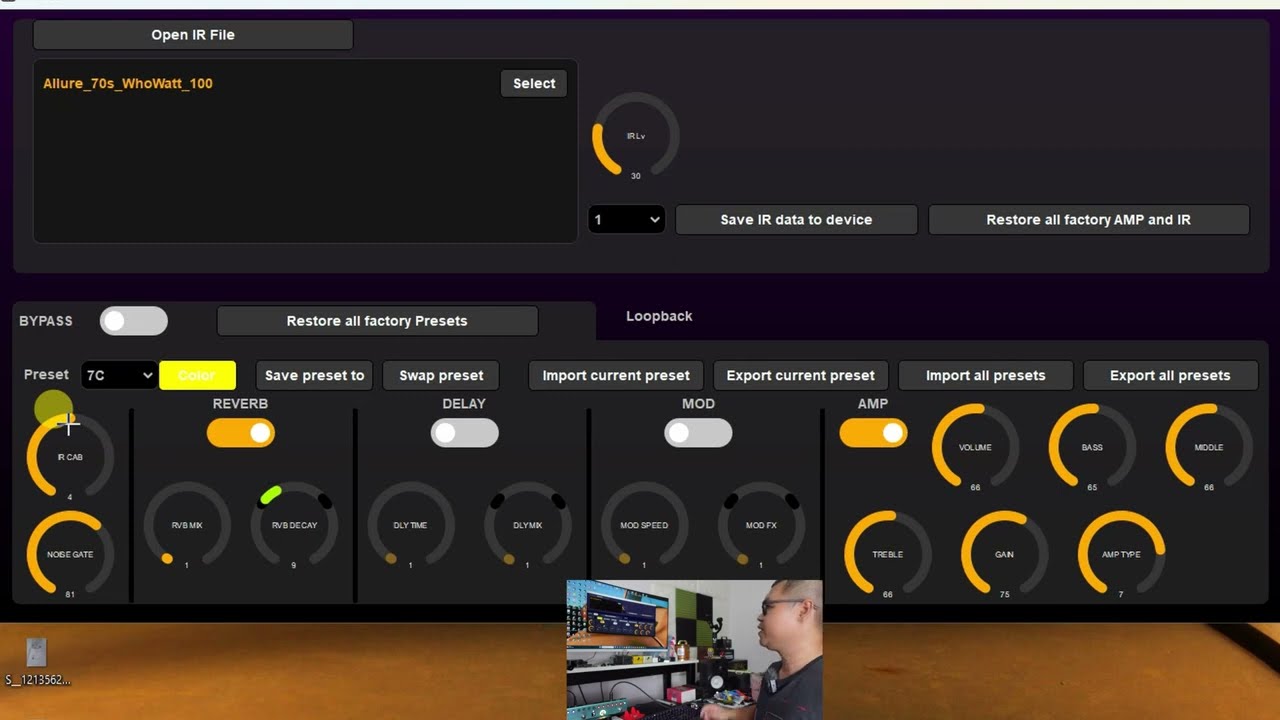Screen dimensions: 1280x720
Task: Adjust the NOISE GATE knob
Action: [70, 554]
